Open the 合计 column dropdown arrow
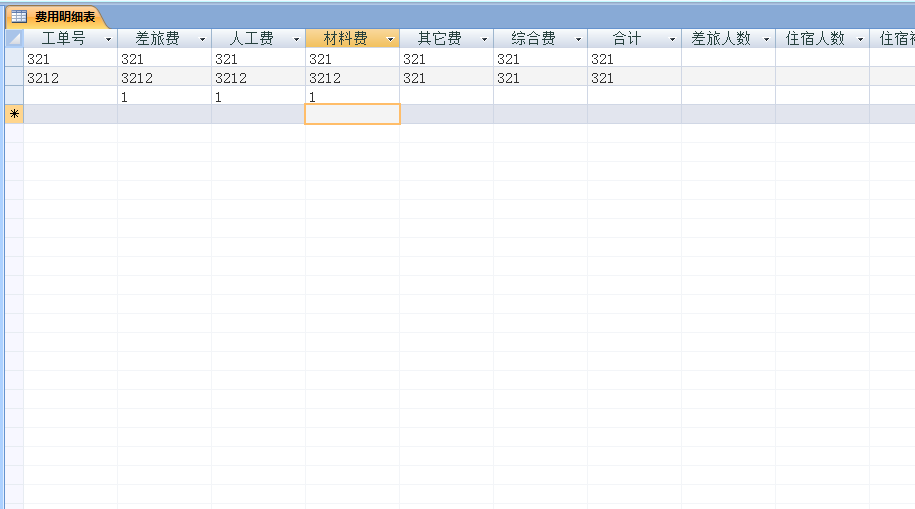Viewport: 915px width, 509px height. point(672,40)
